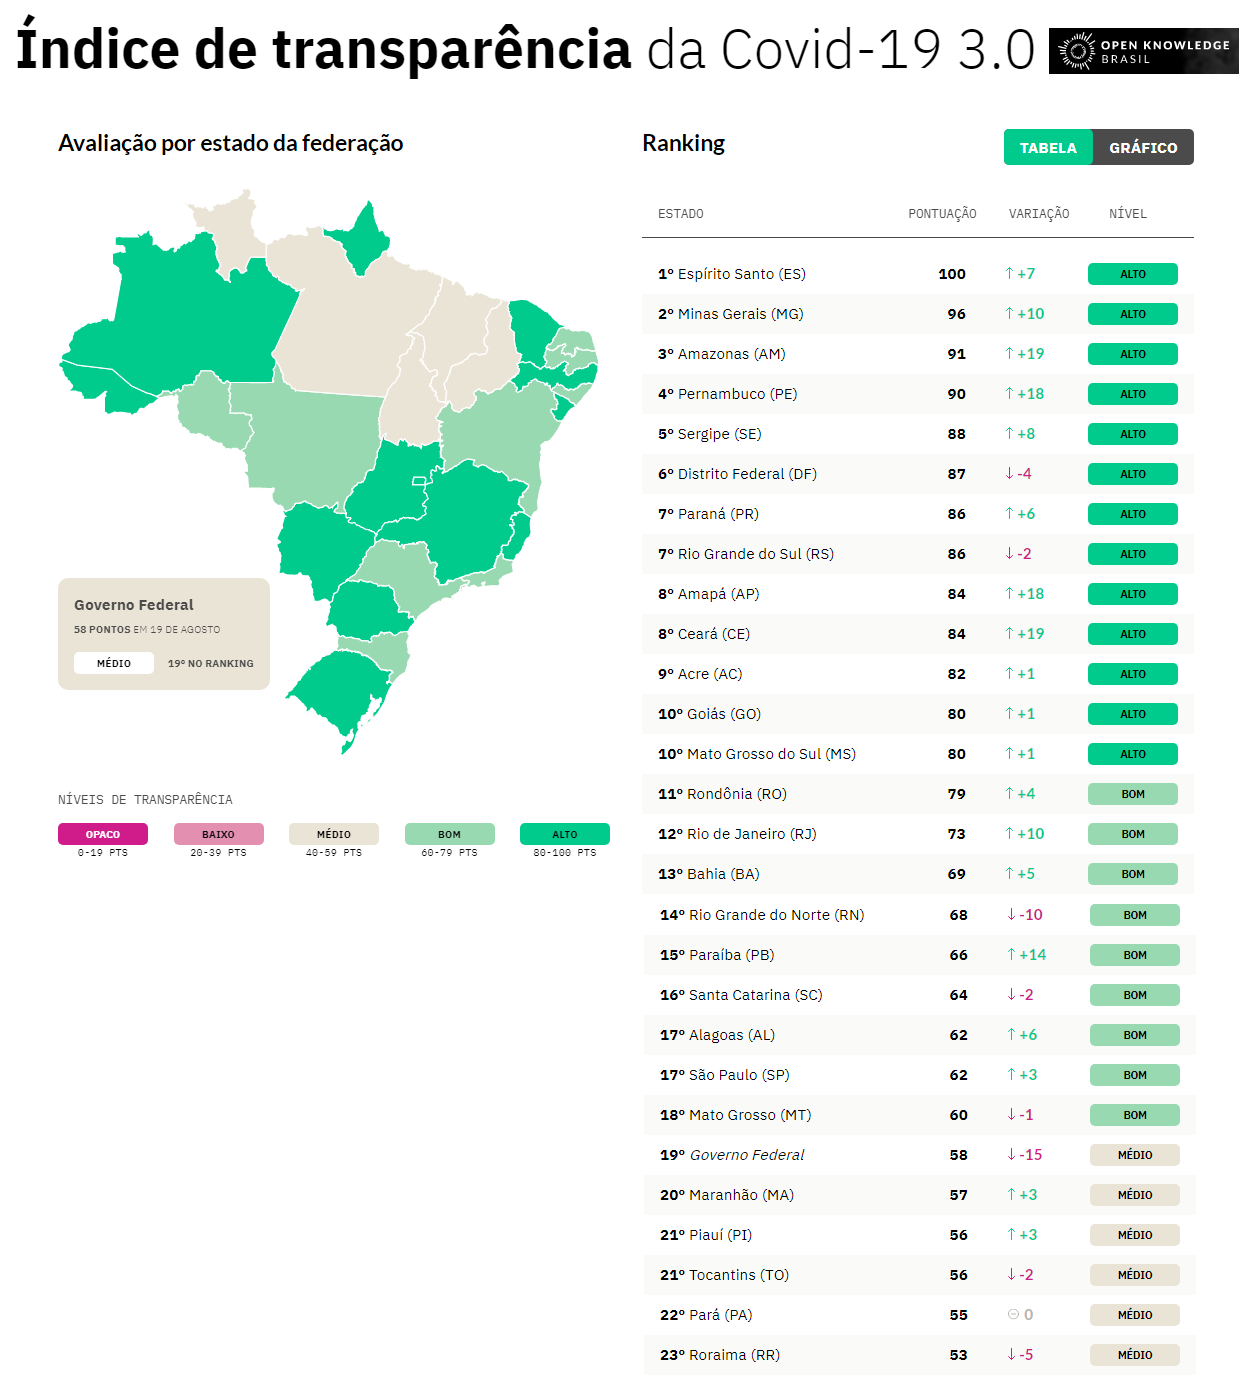The width and height of the screenshot is (1250, 1384).
Task: Click the Baixo legend color swatch
Action: point(218,834)
